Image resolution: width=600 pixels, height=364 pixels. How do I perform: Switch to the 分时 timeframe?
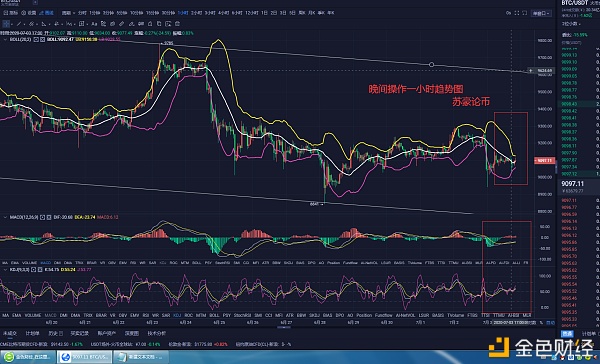tap(82, 13)
